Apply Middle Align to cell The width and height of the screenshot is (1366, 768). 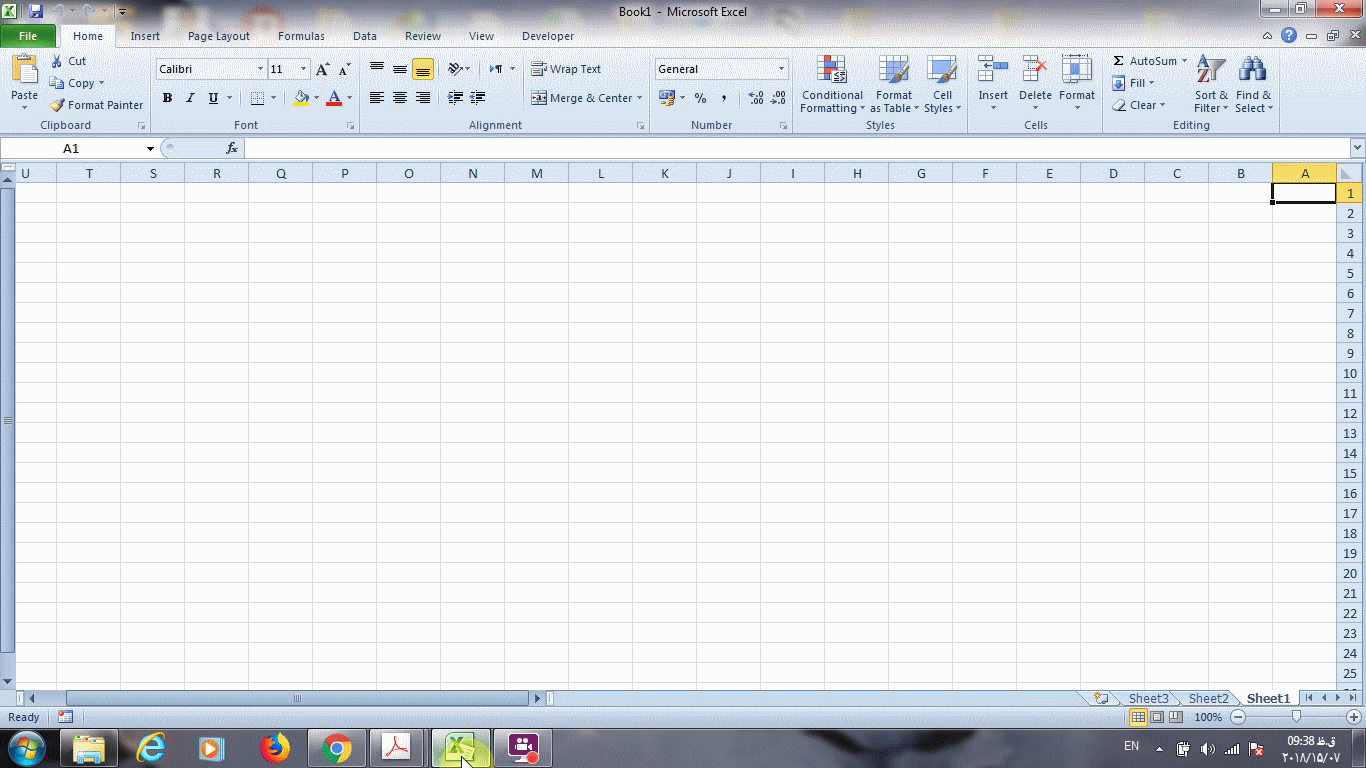[x=400, y=69]
